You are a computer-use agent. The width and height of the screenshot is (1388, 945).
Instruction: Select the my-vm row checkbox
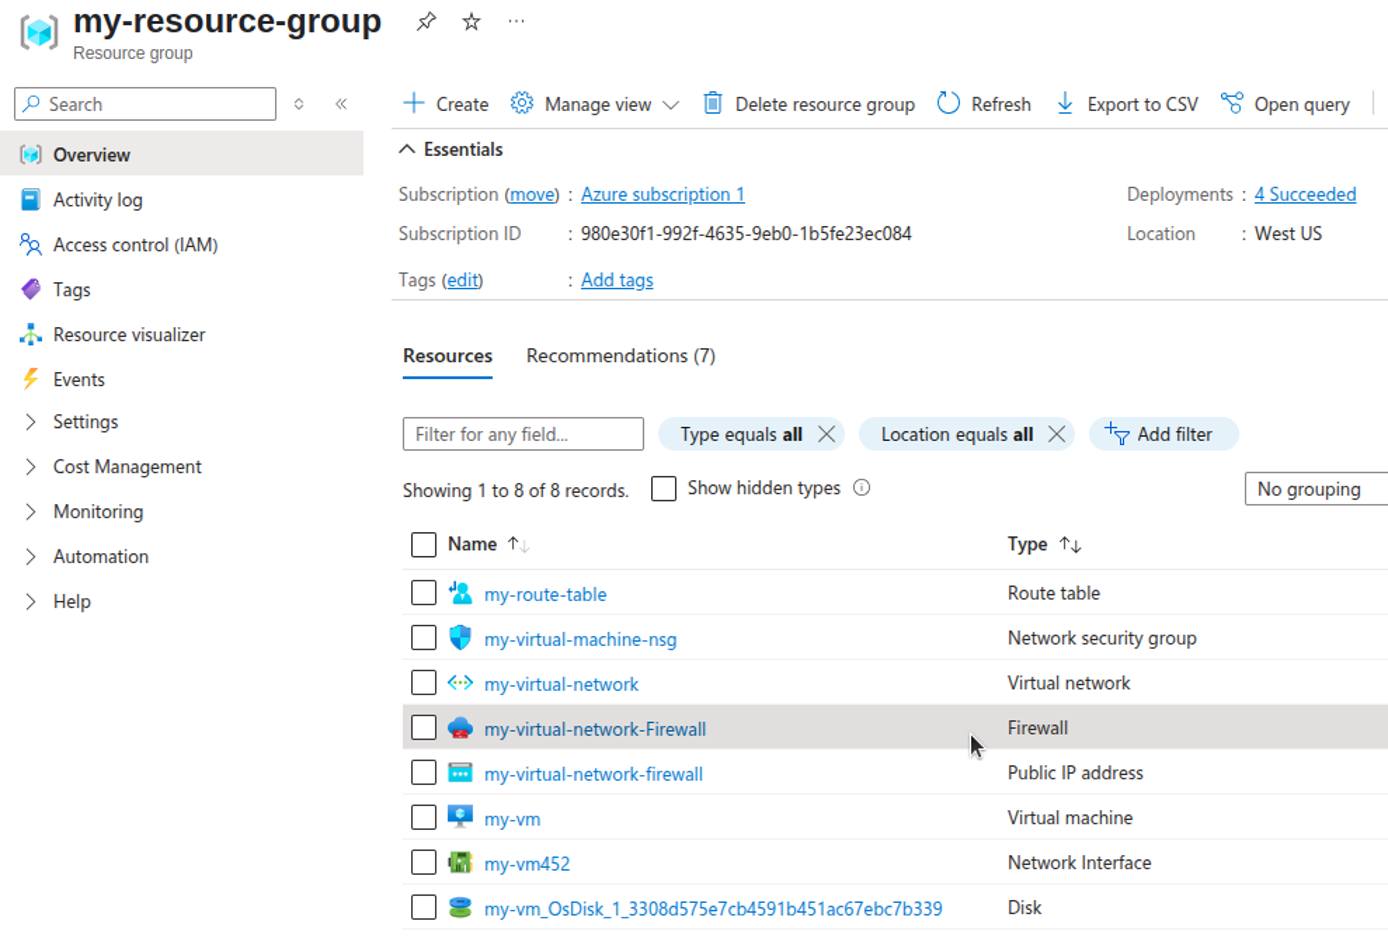click(423, 817)
